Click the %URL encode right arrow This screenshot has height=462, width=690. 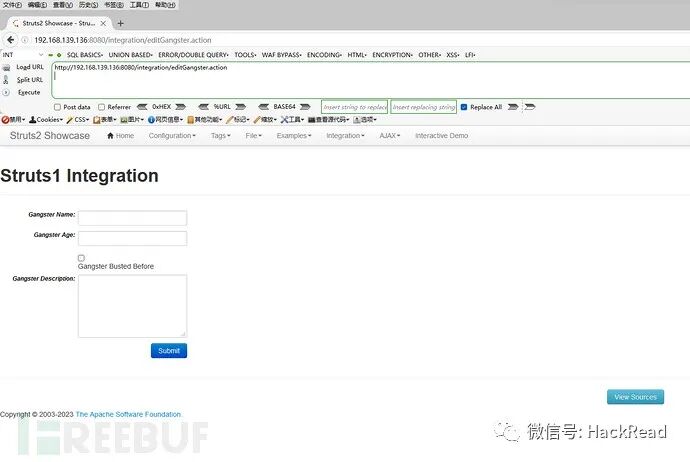coord(240,107)
